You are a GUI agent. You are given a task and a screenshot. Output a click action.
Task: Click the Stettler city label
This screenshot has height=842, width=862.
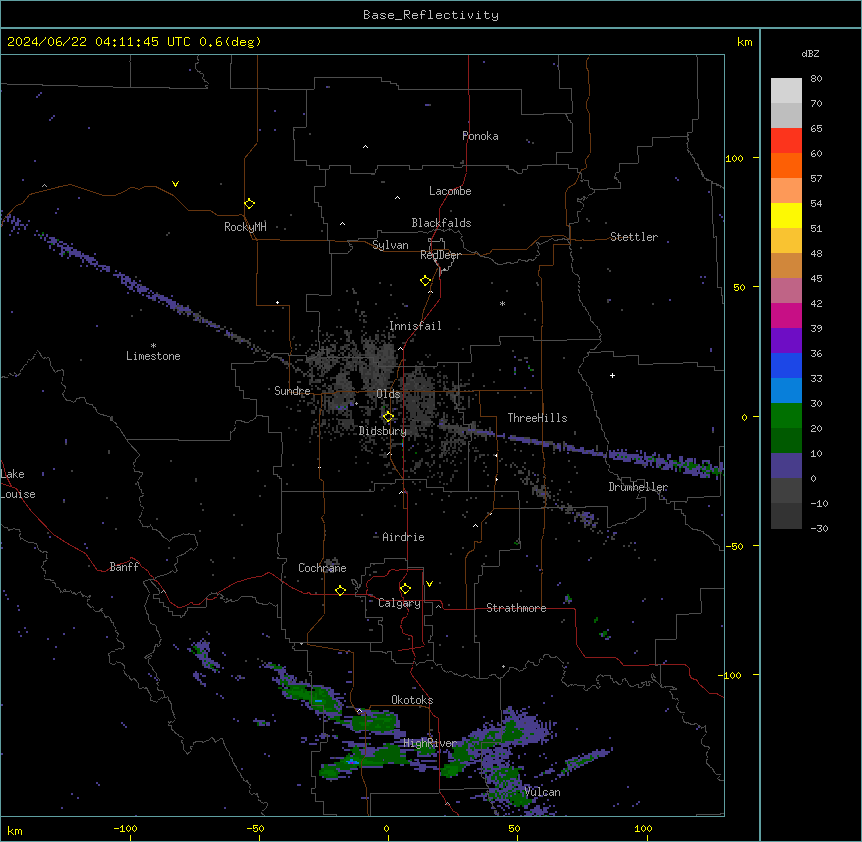pyautogui.click(x=634, y=237)
